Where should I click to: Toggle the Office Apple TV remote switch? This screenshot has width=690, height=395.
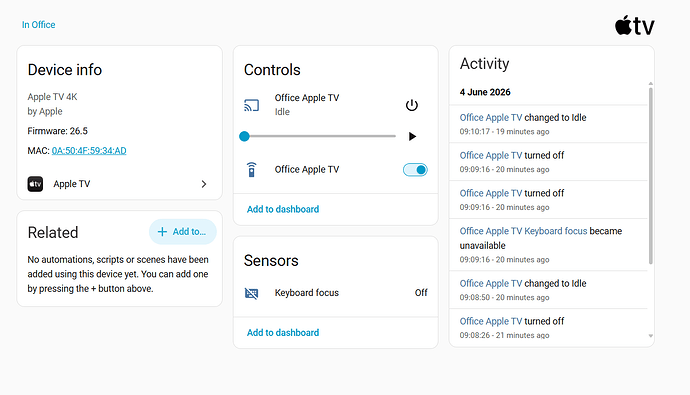(415, 170)
